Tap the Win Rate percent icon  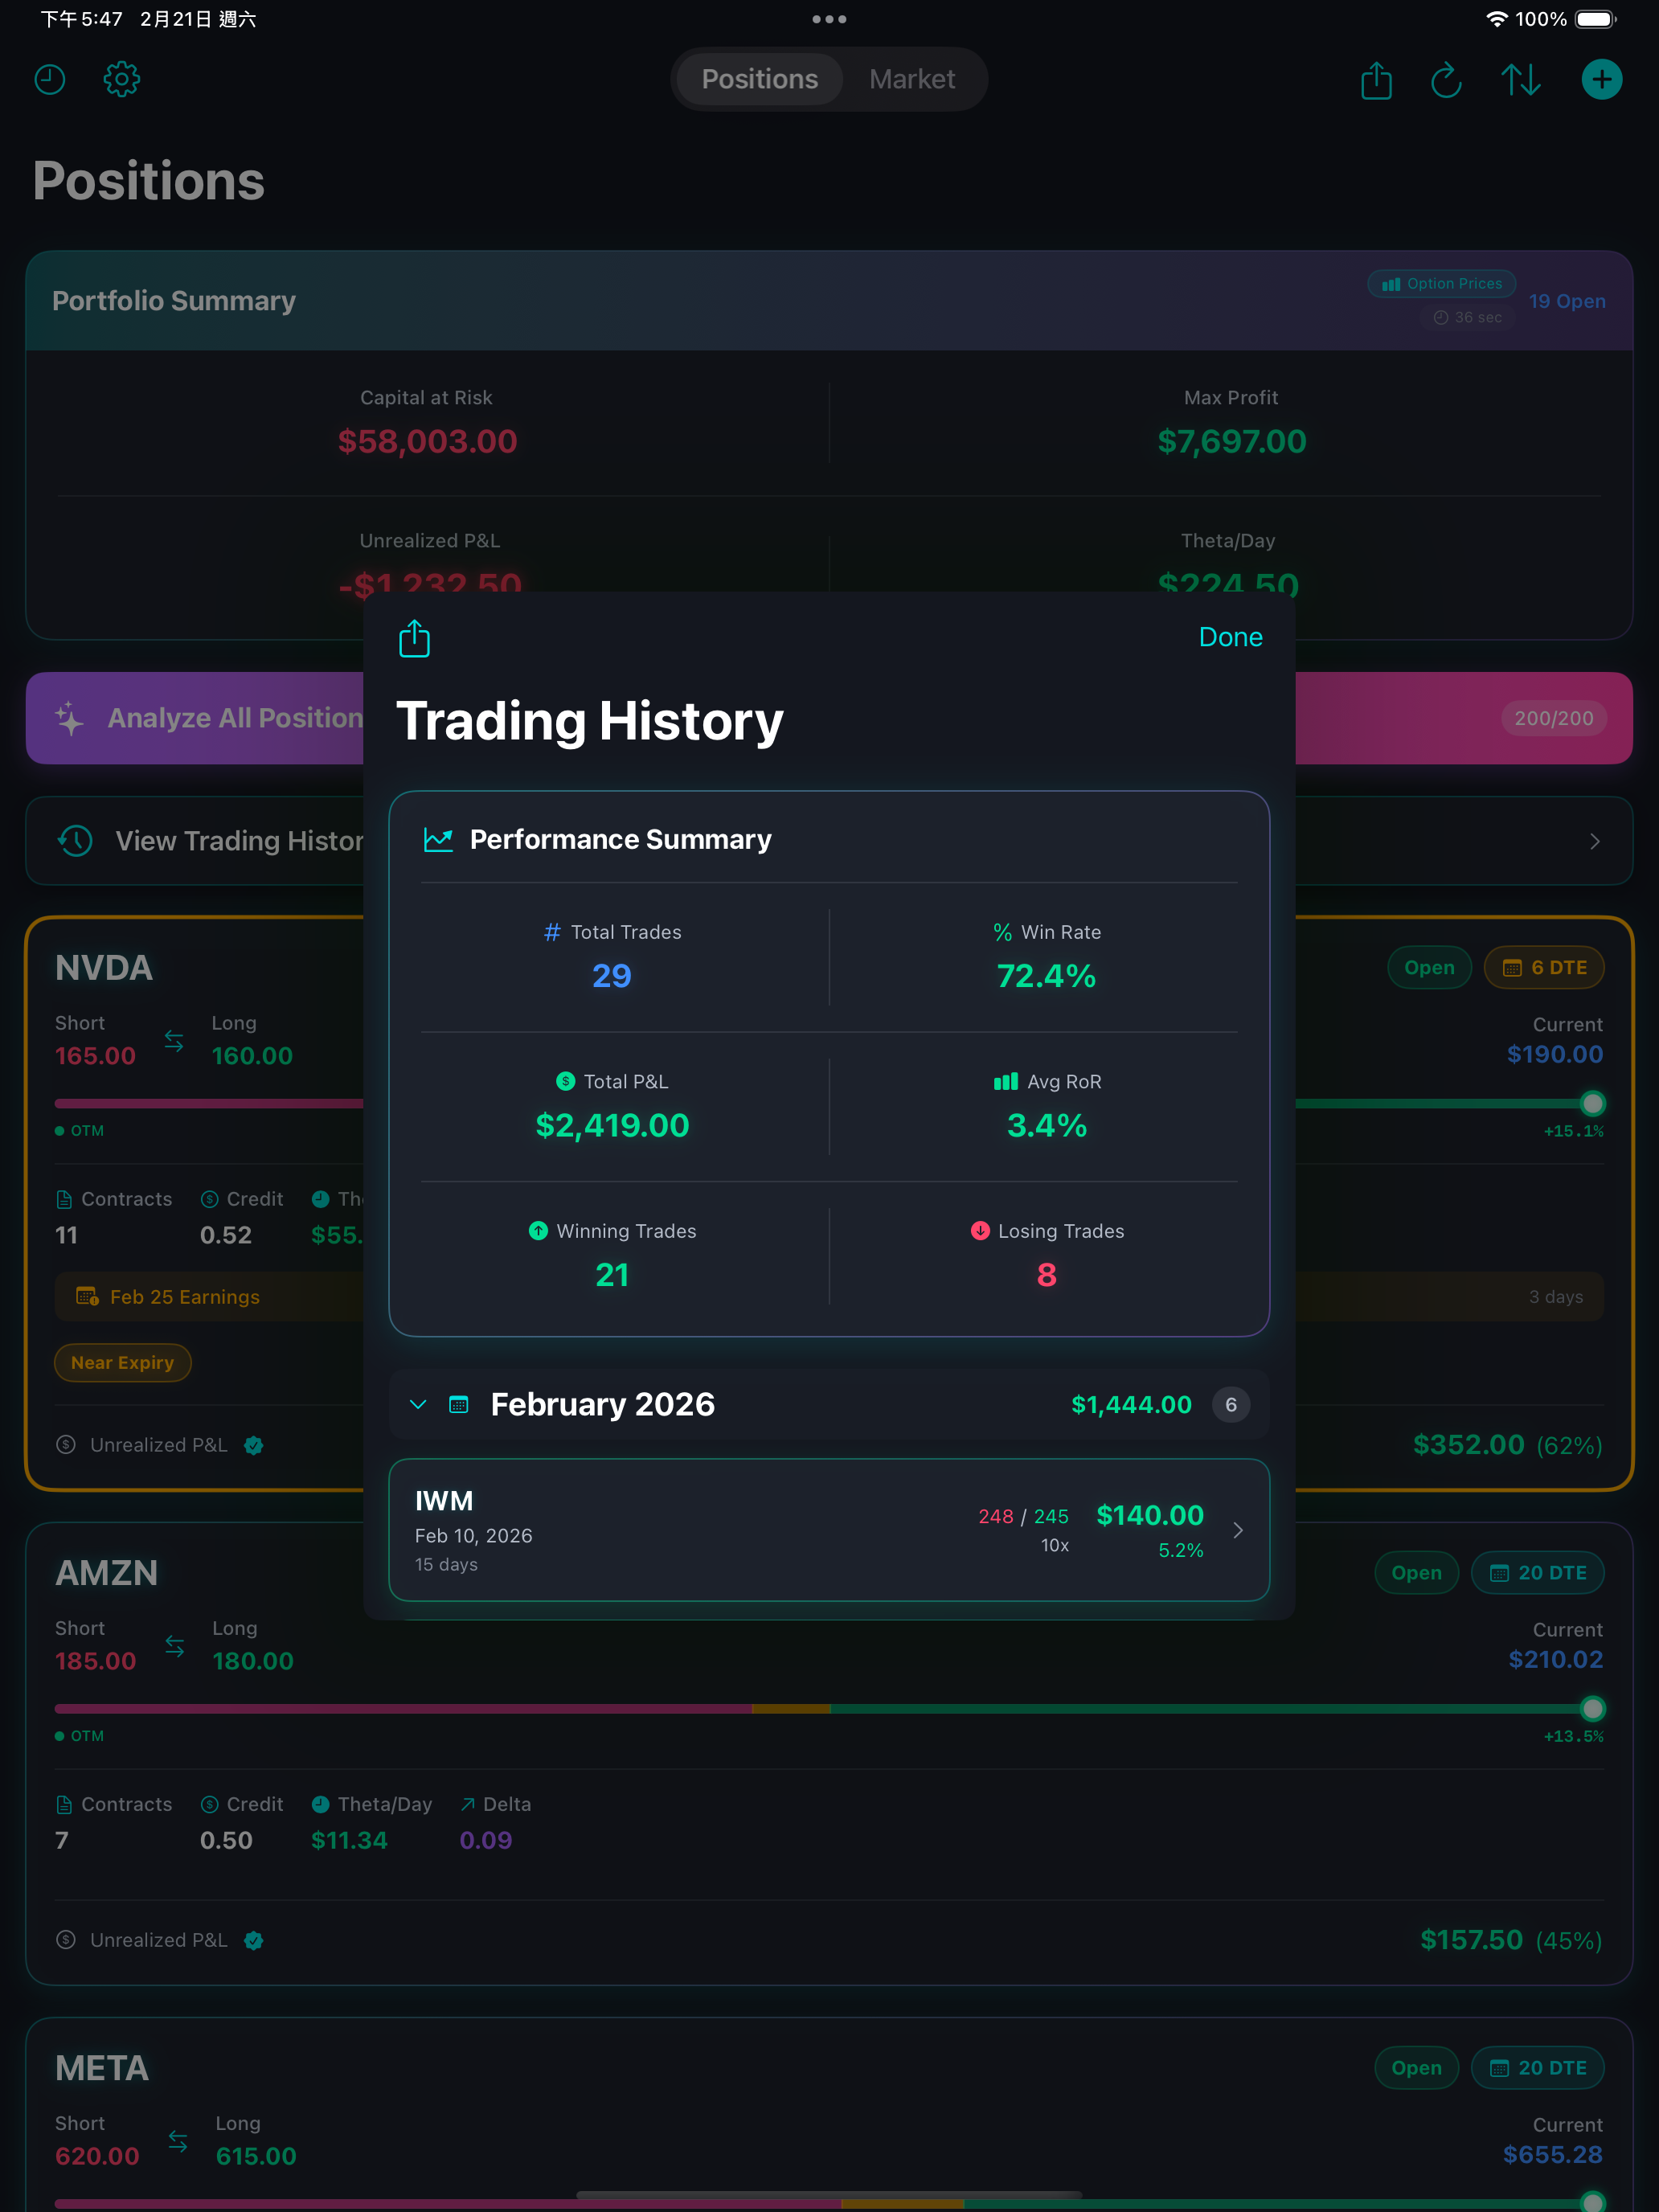1002,932
